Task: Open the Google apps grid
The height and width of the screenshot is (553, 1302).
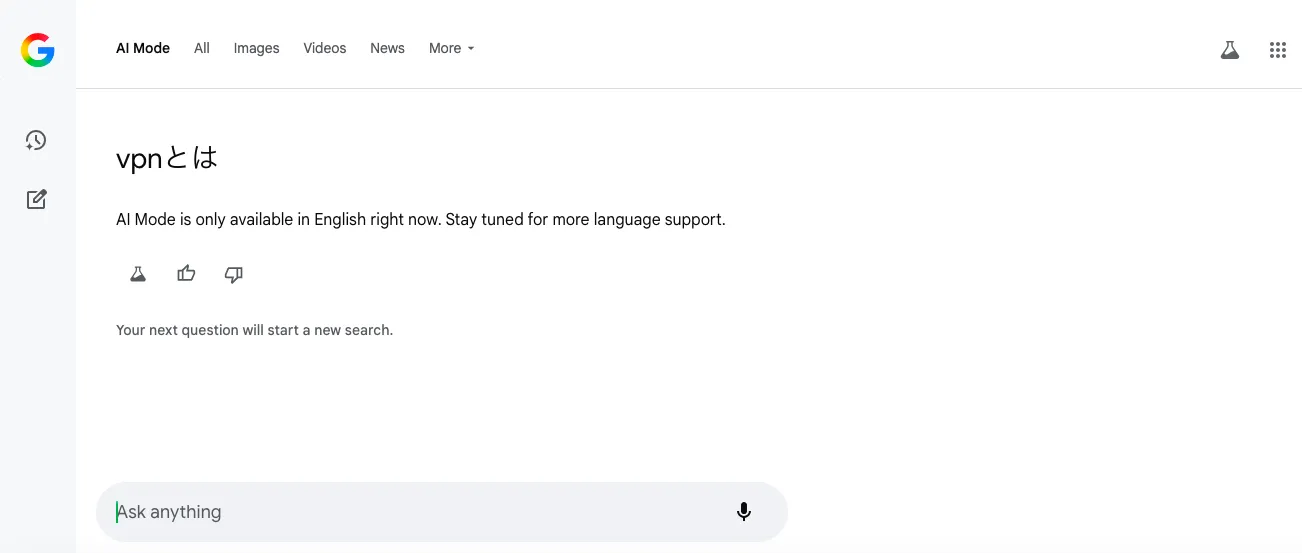Action: coord(1277,49)
